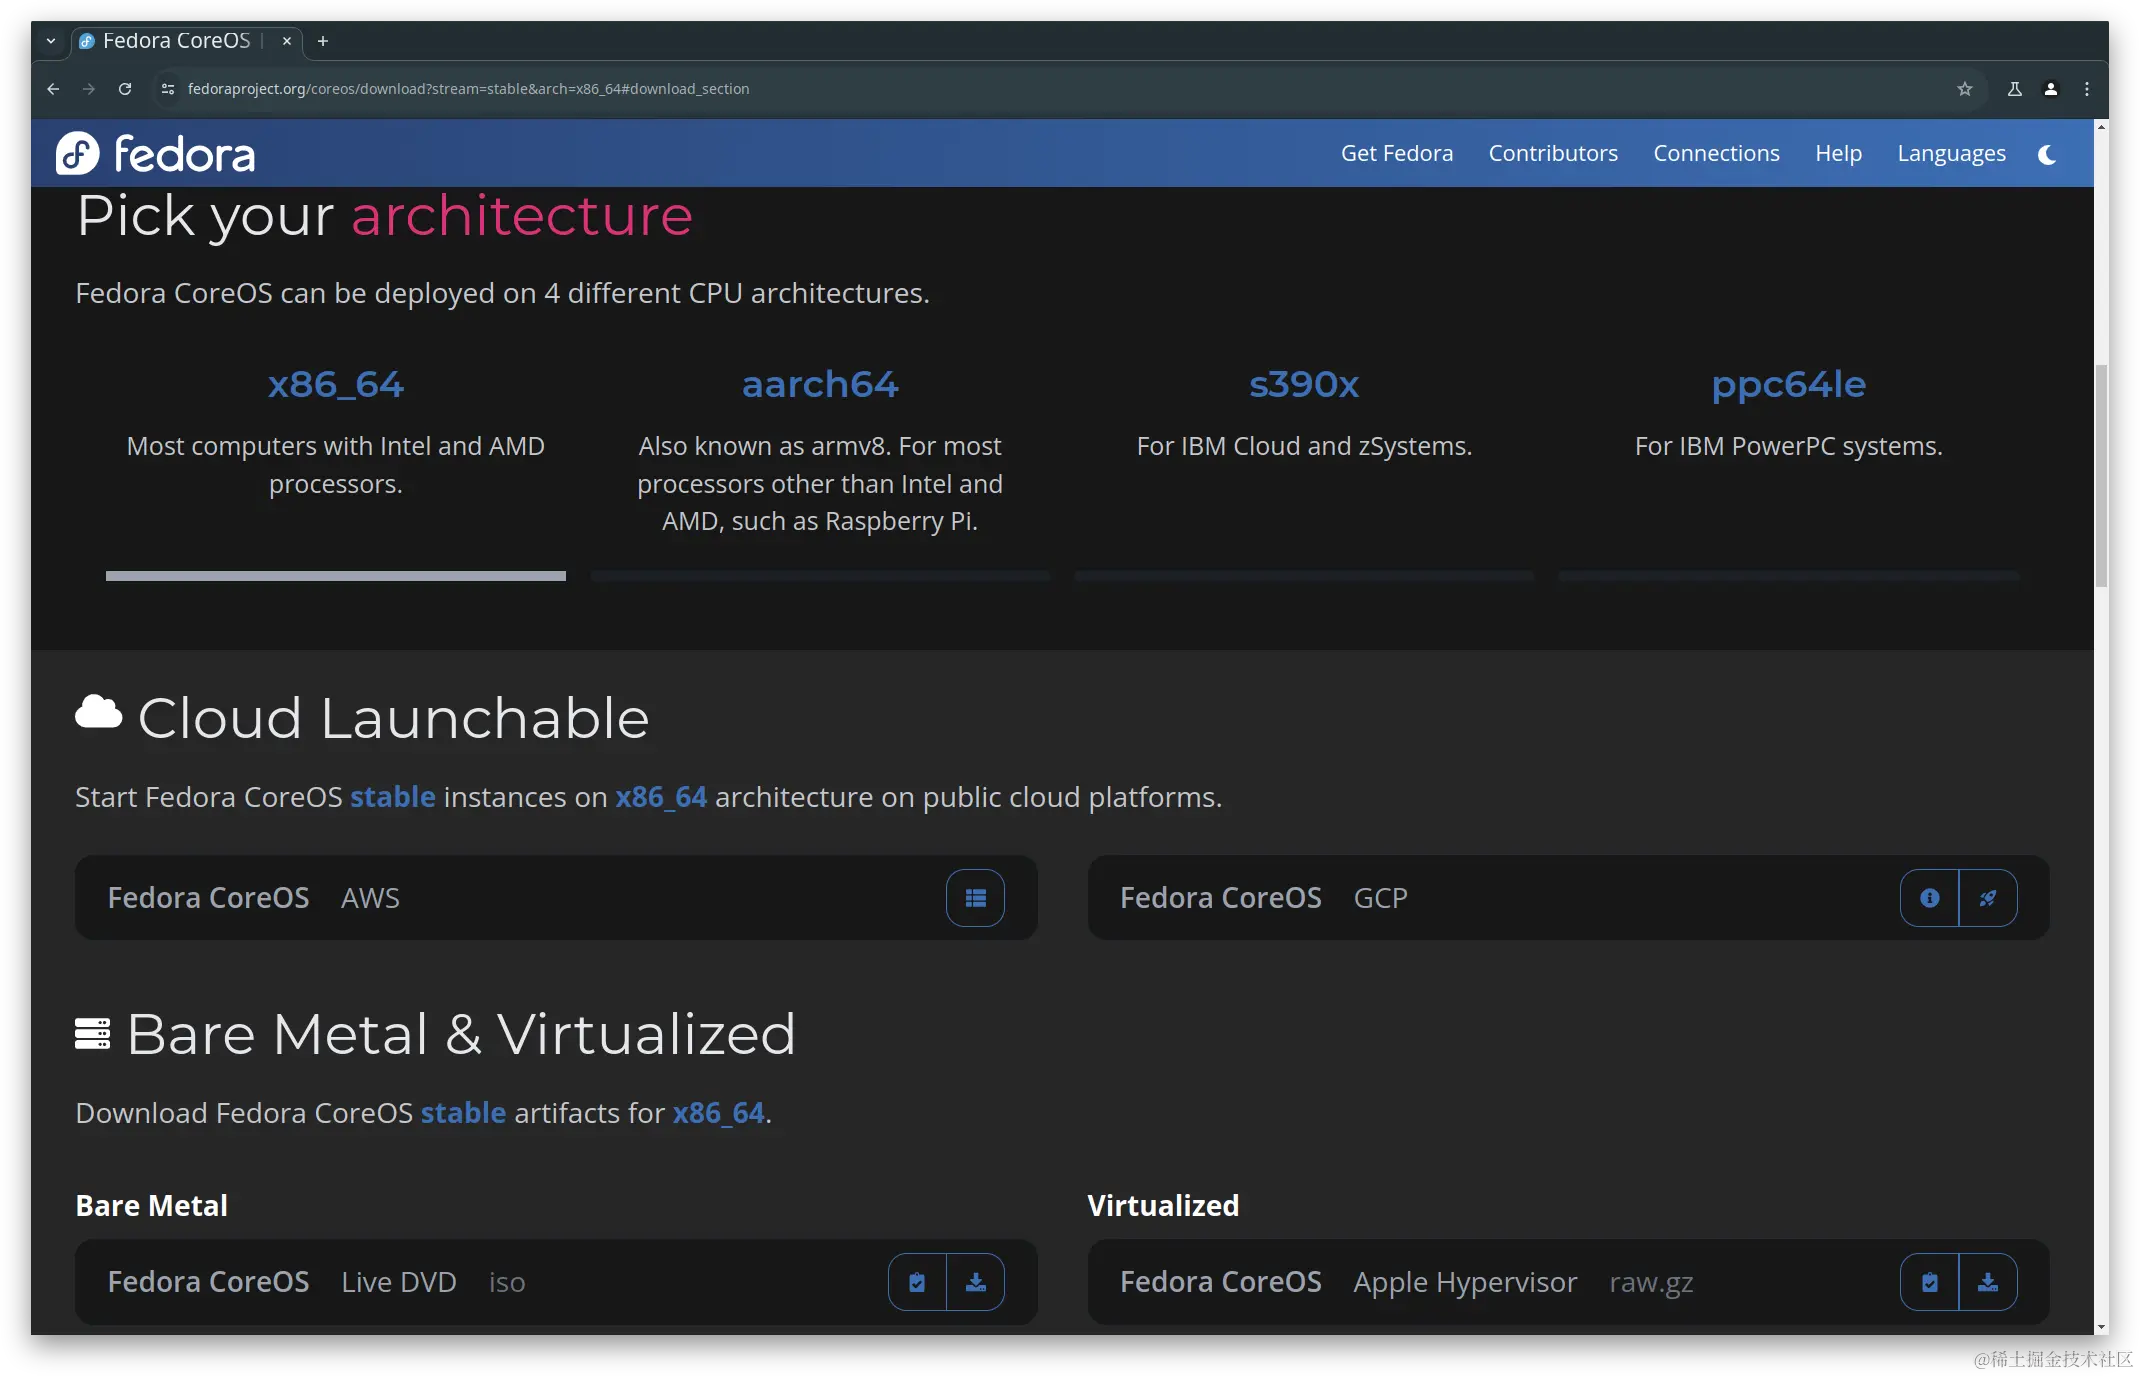
Task: Click the page vertical scrollbar thumb
Action: tap(2101, 475)
